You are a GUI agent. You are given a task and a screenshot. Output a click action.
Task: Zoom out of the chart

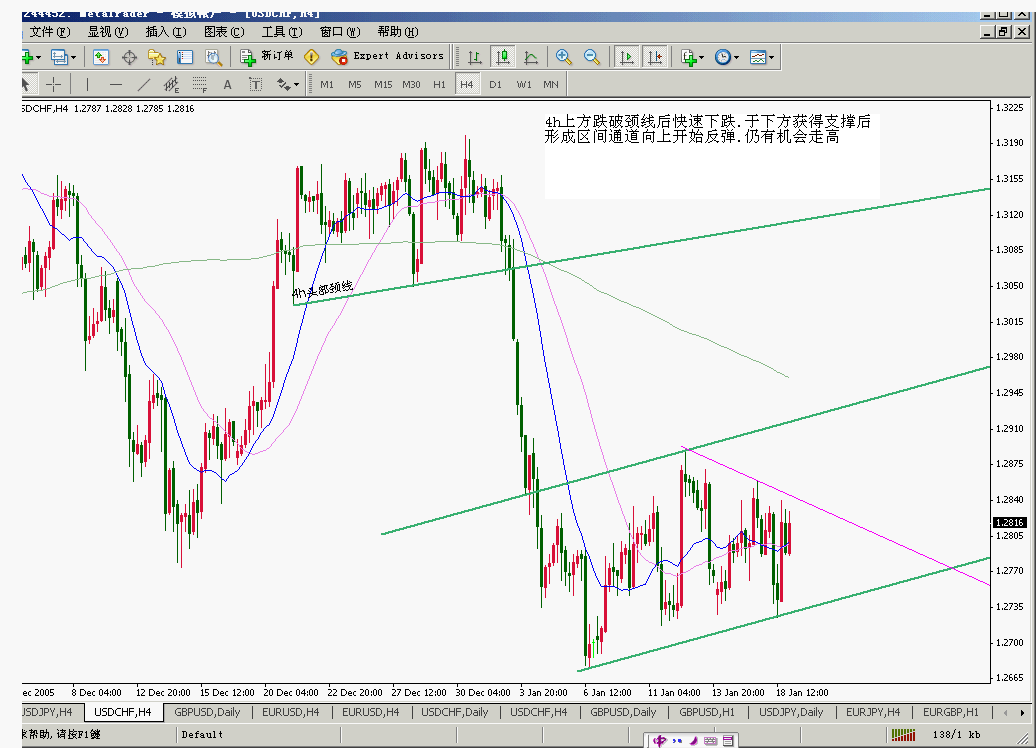592,57
